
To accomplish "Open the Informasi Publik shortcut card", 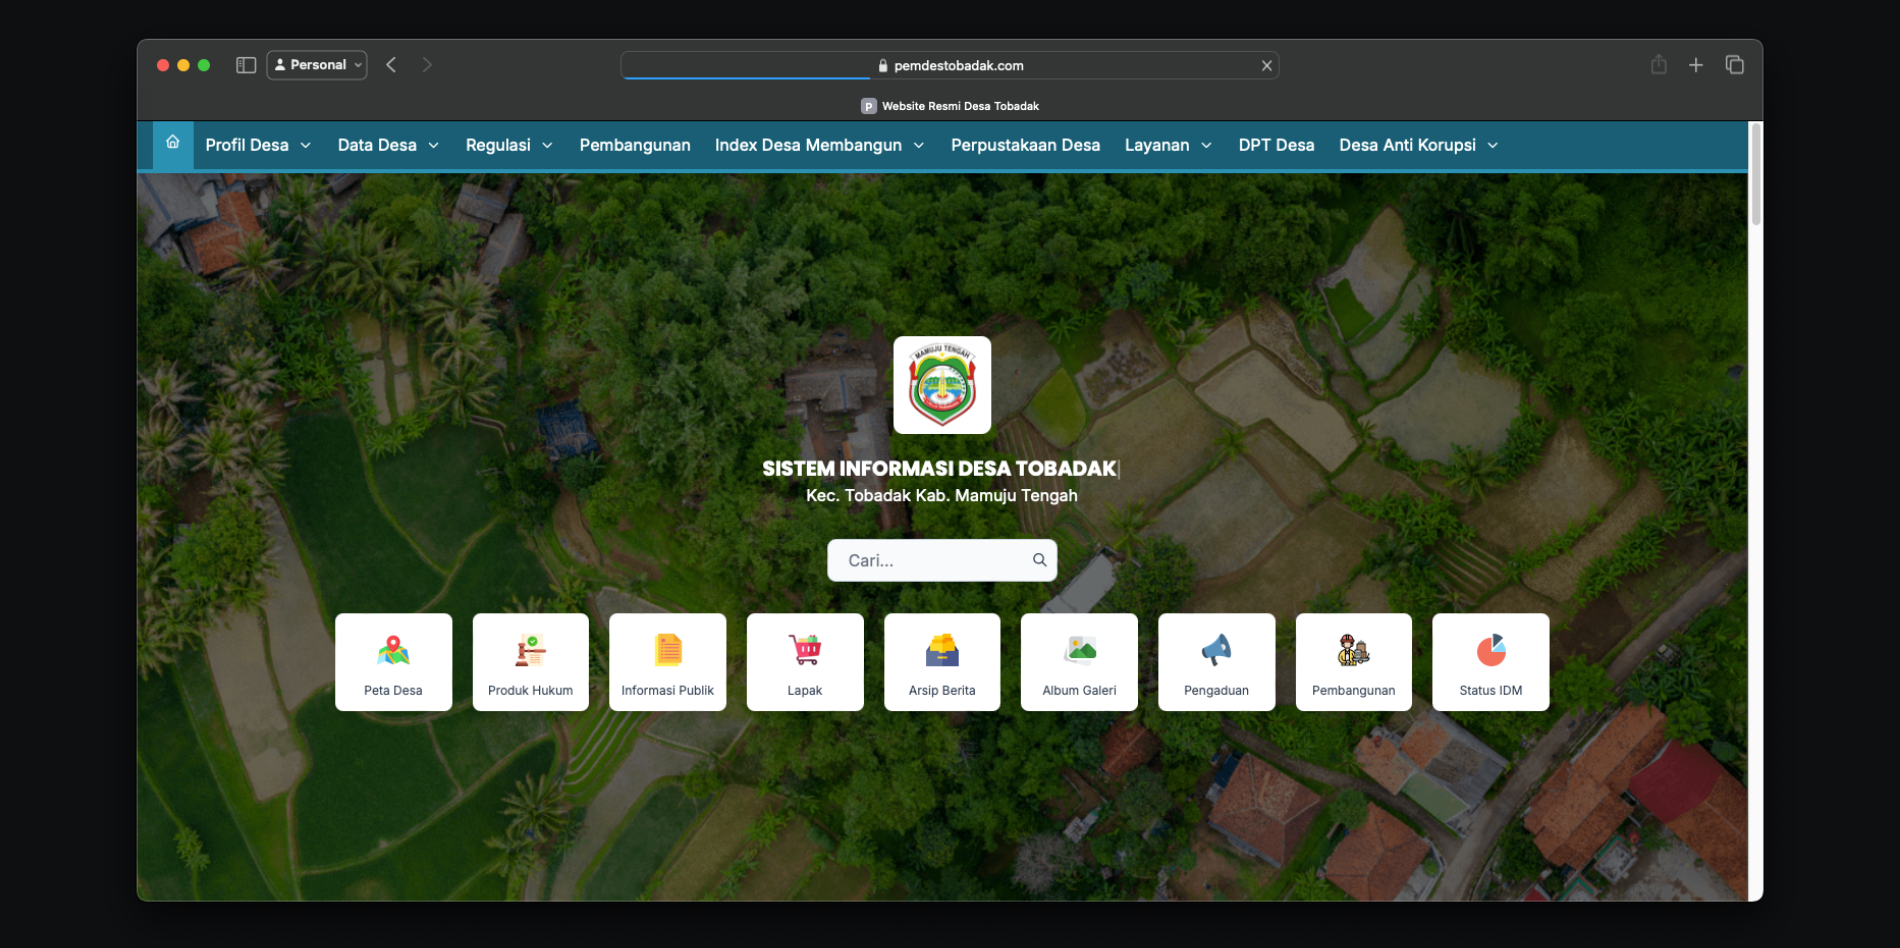I will [x=667, y=662].
